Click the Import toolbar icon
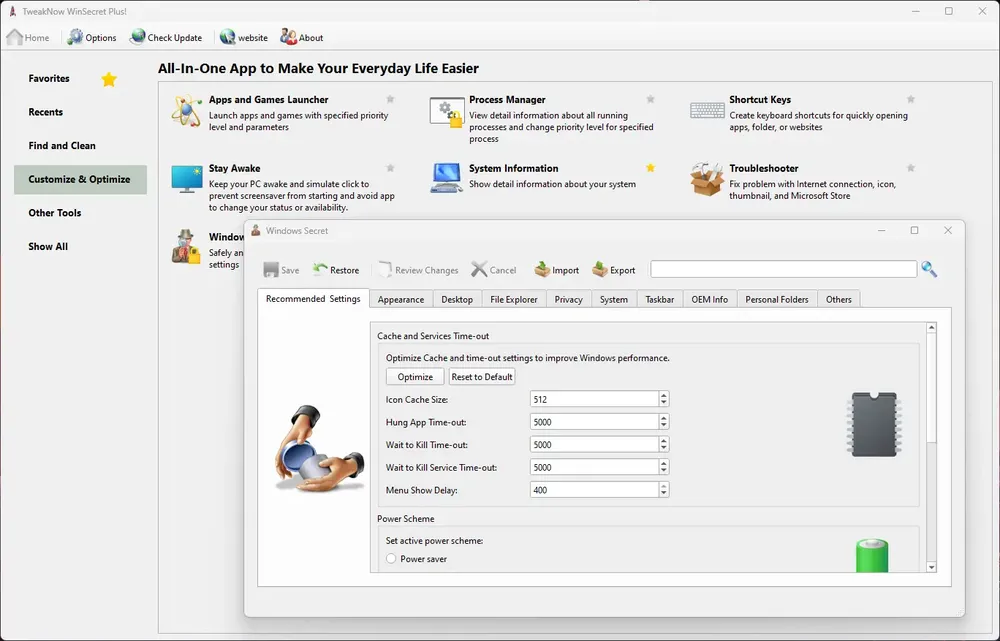This screenshot has height=641, width=1000. click(542, 269)
